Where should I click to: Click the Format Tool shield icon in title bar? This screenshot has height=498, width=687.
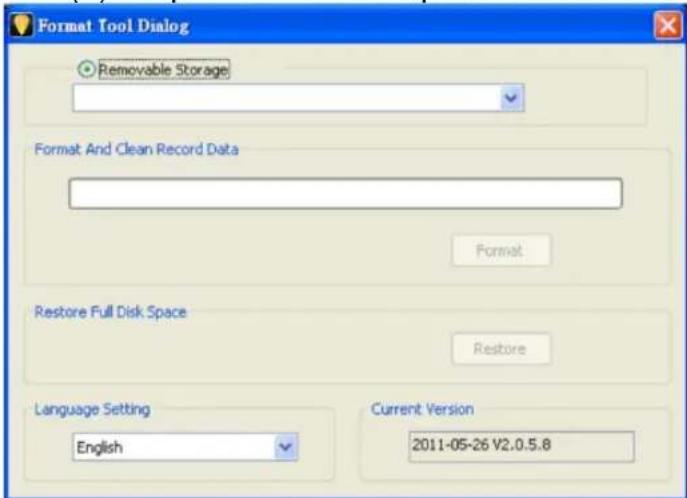click(21, 25)
